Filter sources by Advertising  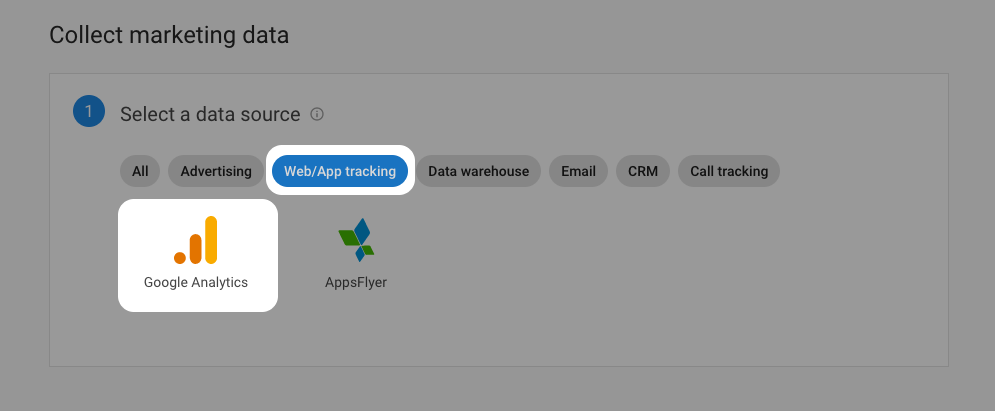pyautogui.click(x=216, y=171)
